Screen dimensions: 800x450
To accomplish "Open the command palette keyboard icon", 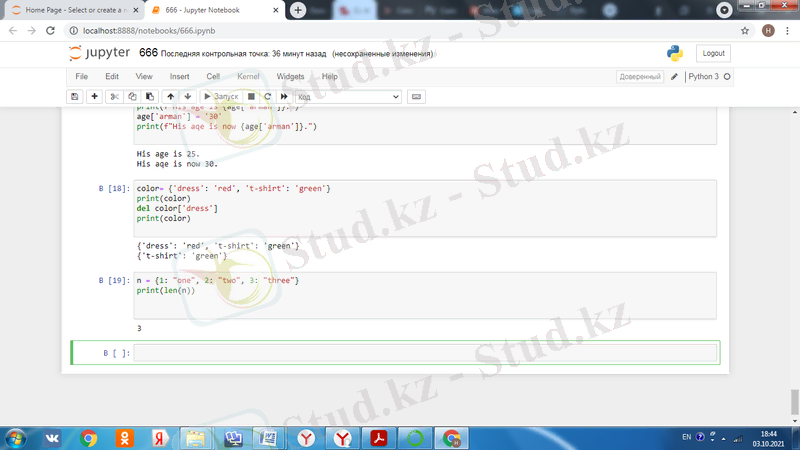I will click(416, 96).
